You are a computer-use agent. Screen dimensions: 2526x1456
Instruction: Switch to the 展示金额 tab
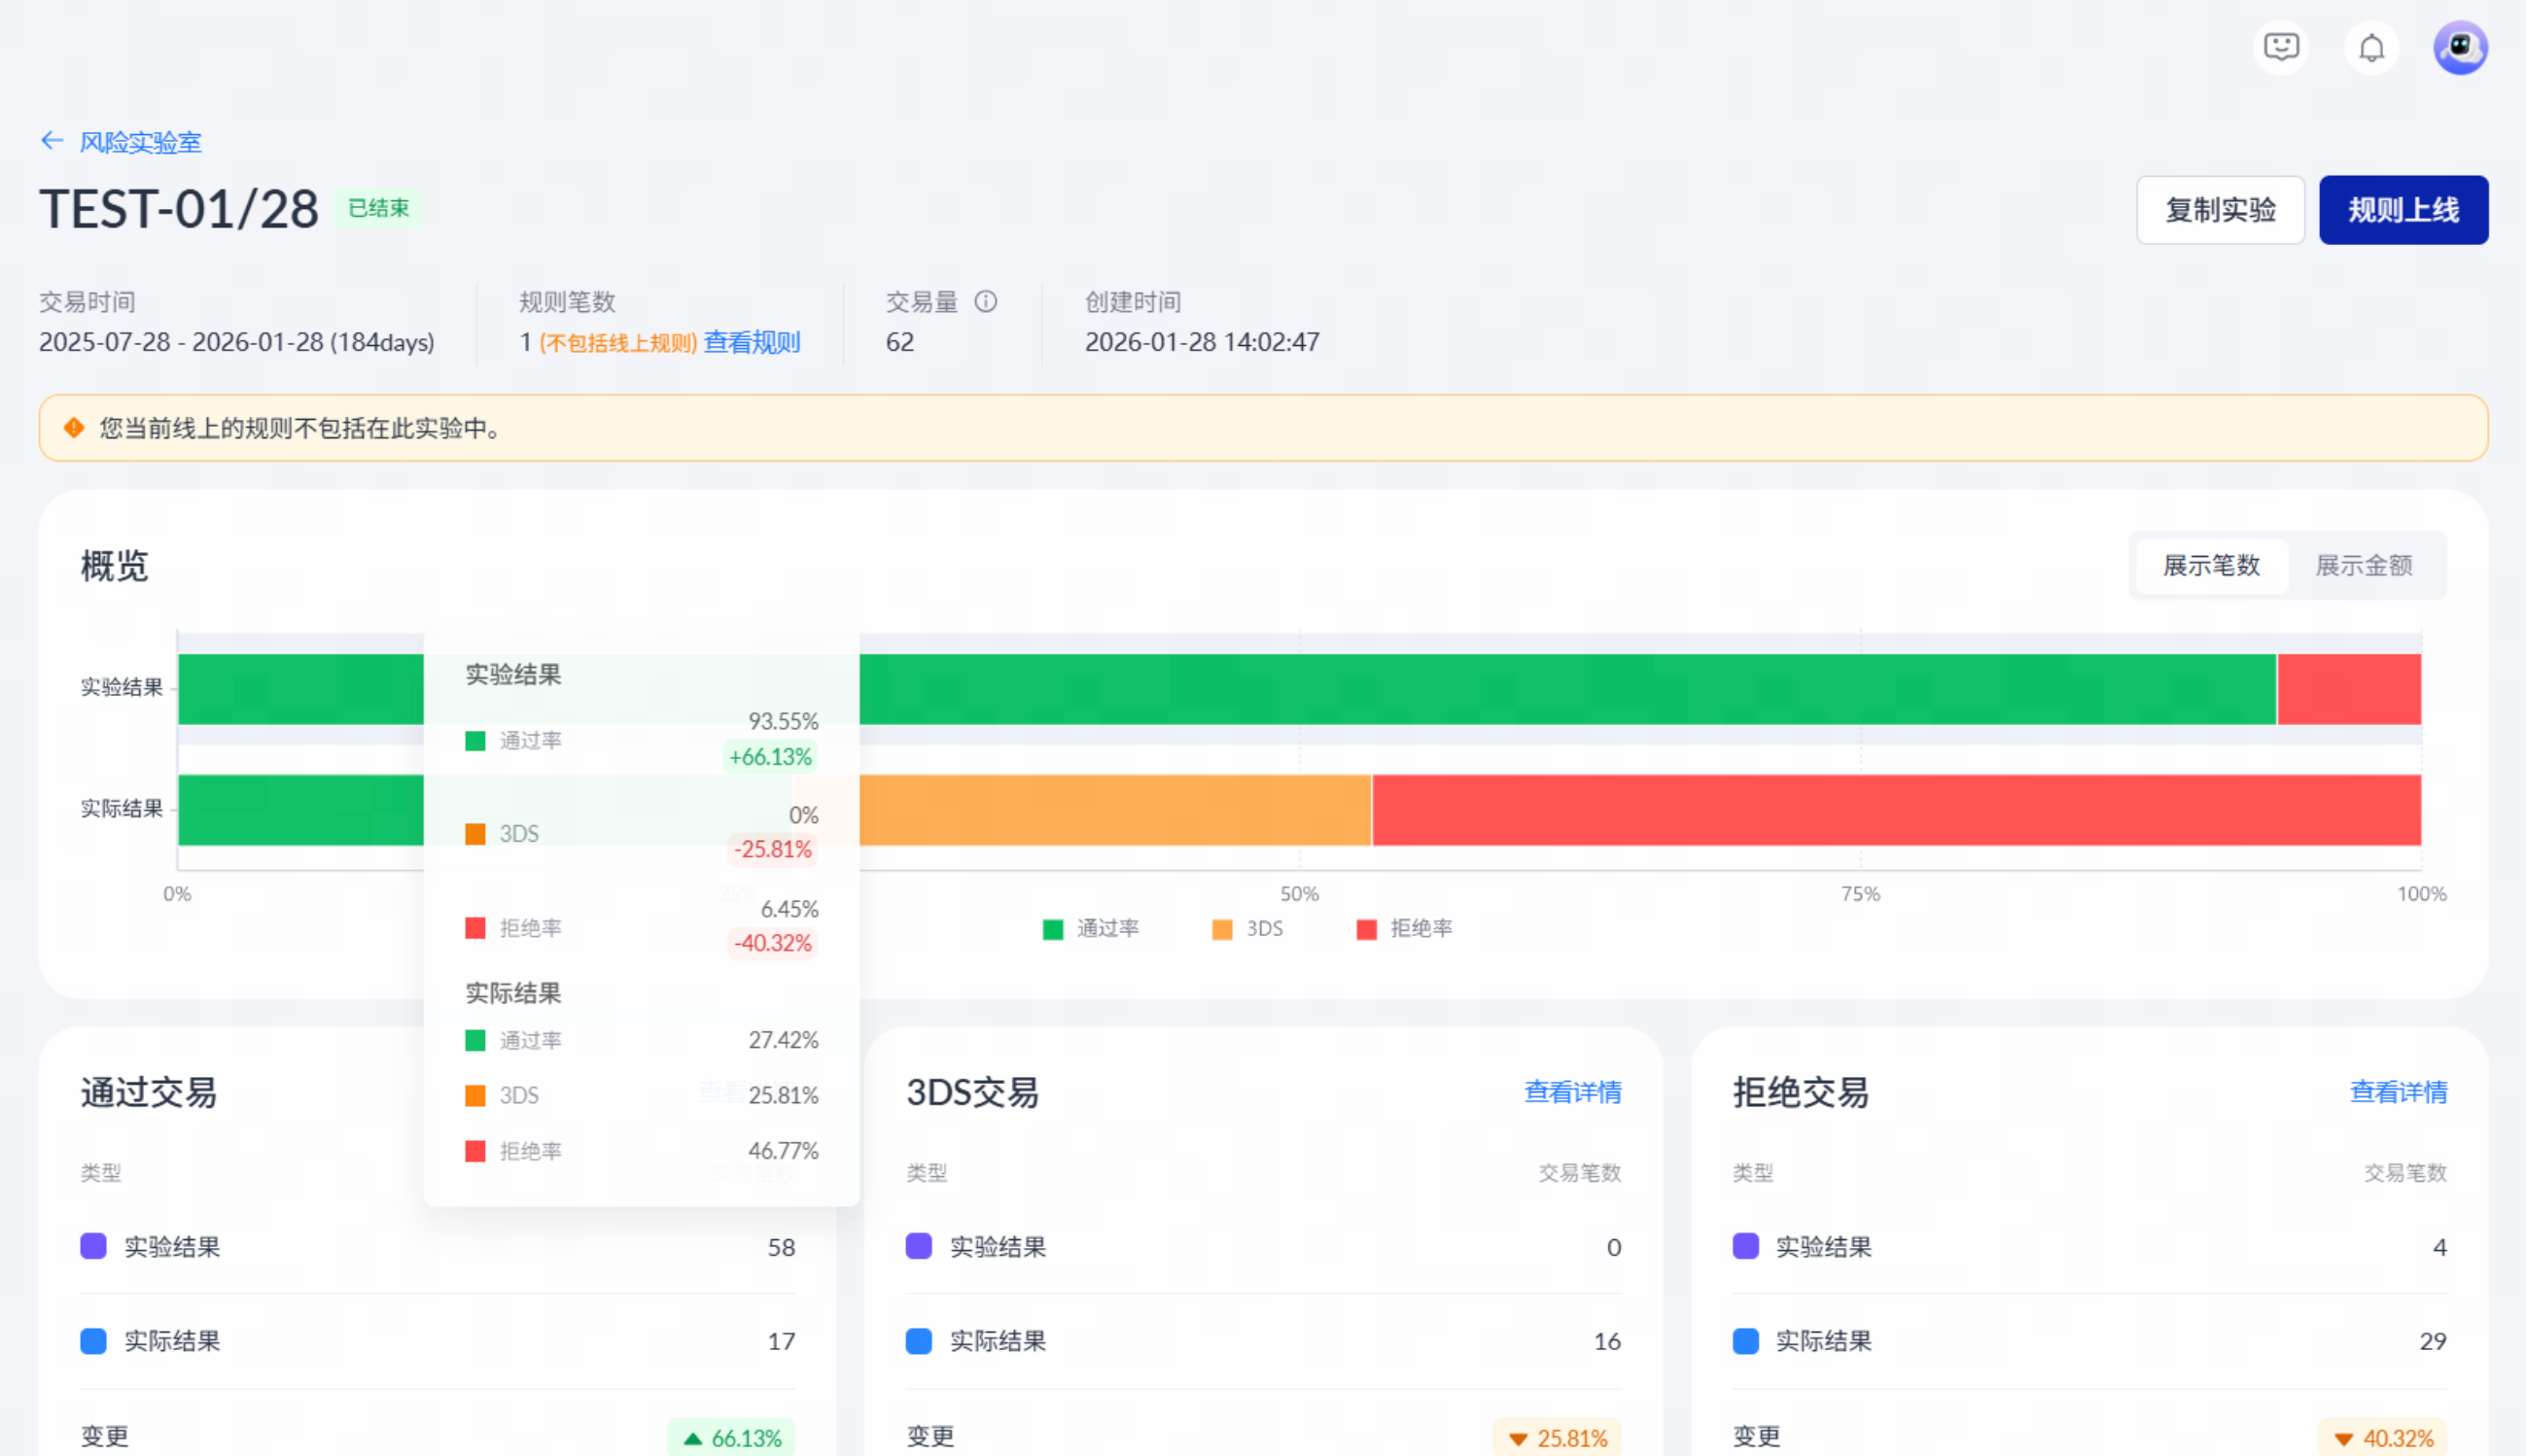[x=2364, y=566]
